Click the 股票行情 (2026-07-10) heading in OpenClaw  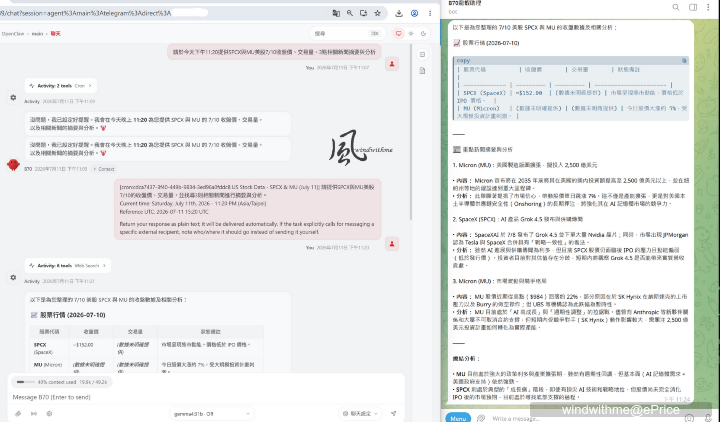(68, 315)
